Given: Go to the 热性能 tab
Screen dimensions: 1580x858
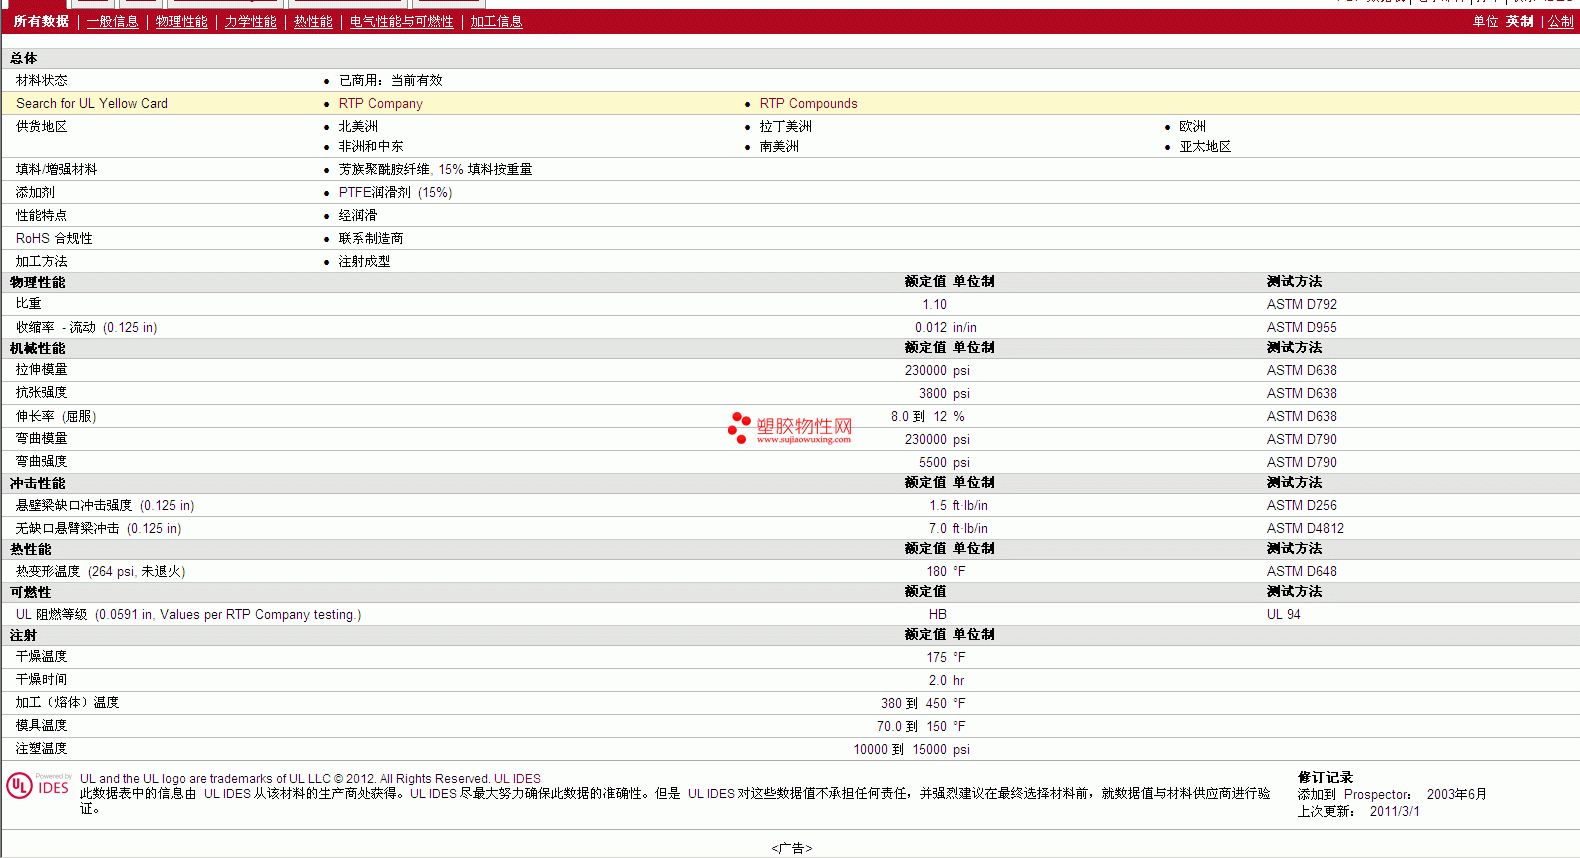Looking at the screenshot, I should tap(313, 21).
